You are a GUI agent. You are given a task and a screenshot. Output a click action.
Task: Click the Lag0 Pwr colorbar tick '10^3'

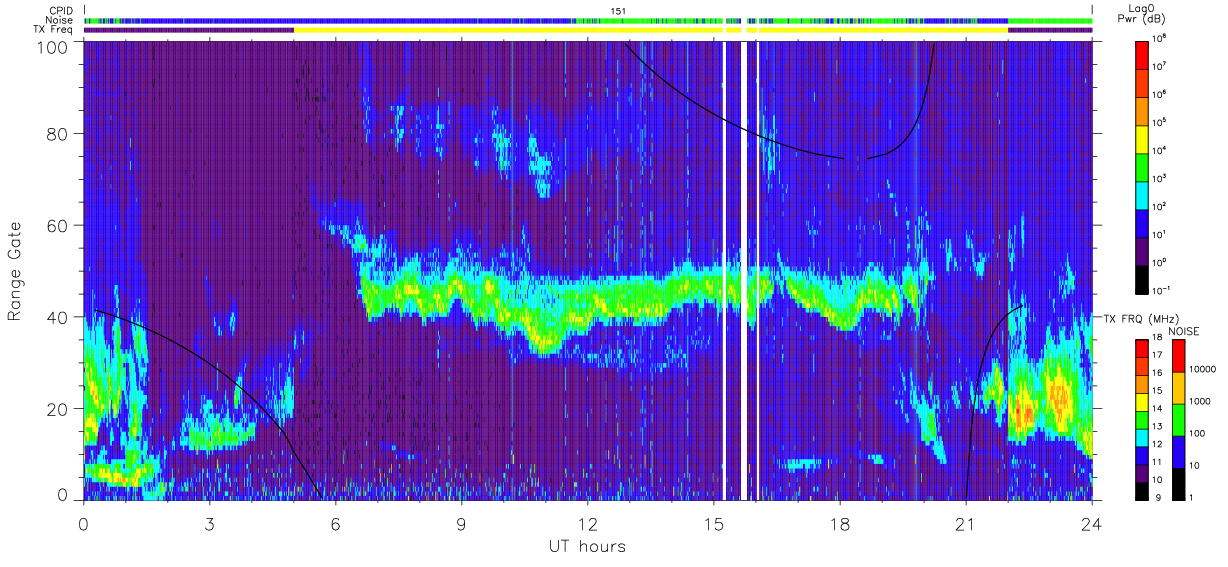point(1160,177)
